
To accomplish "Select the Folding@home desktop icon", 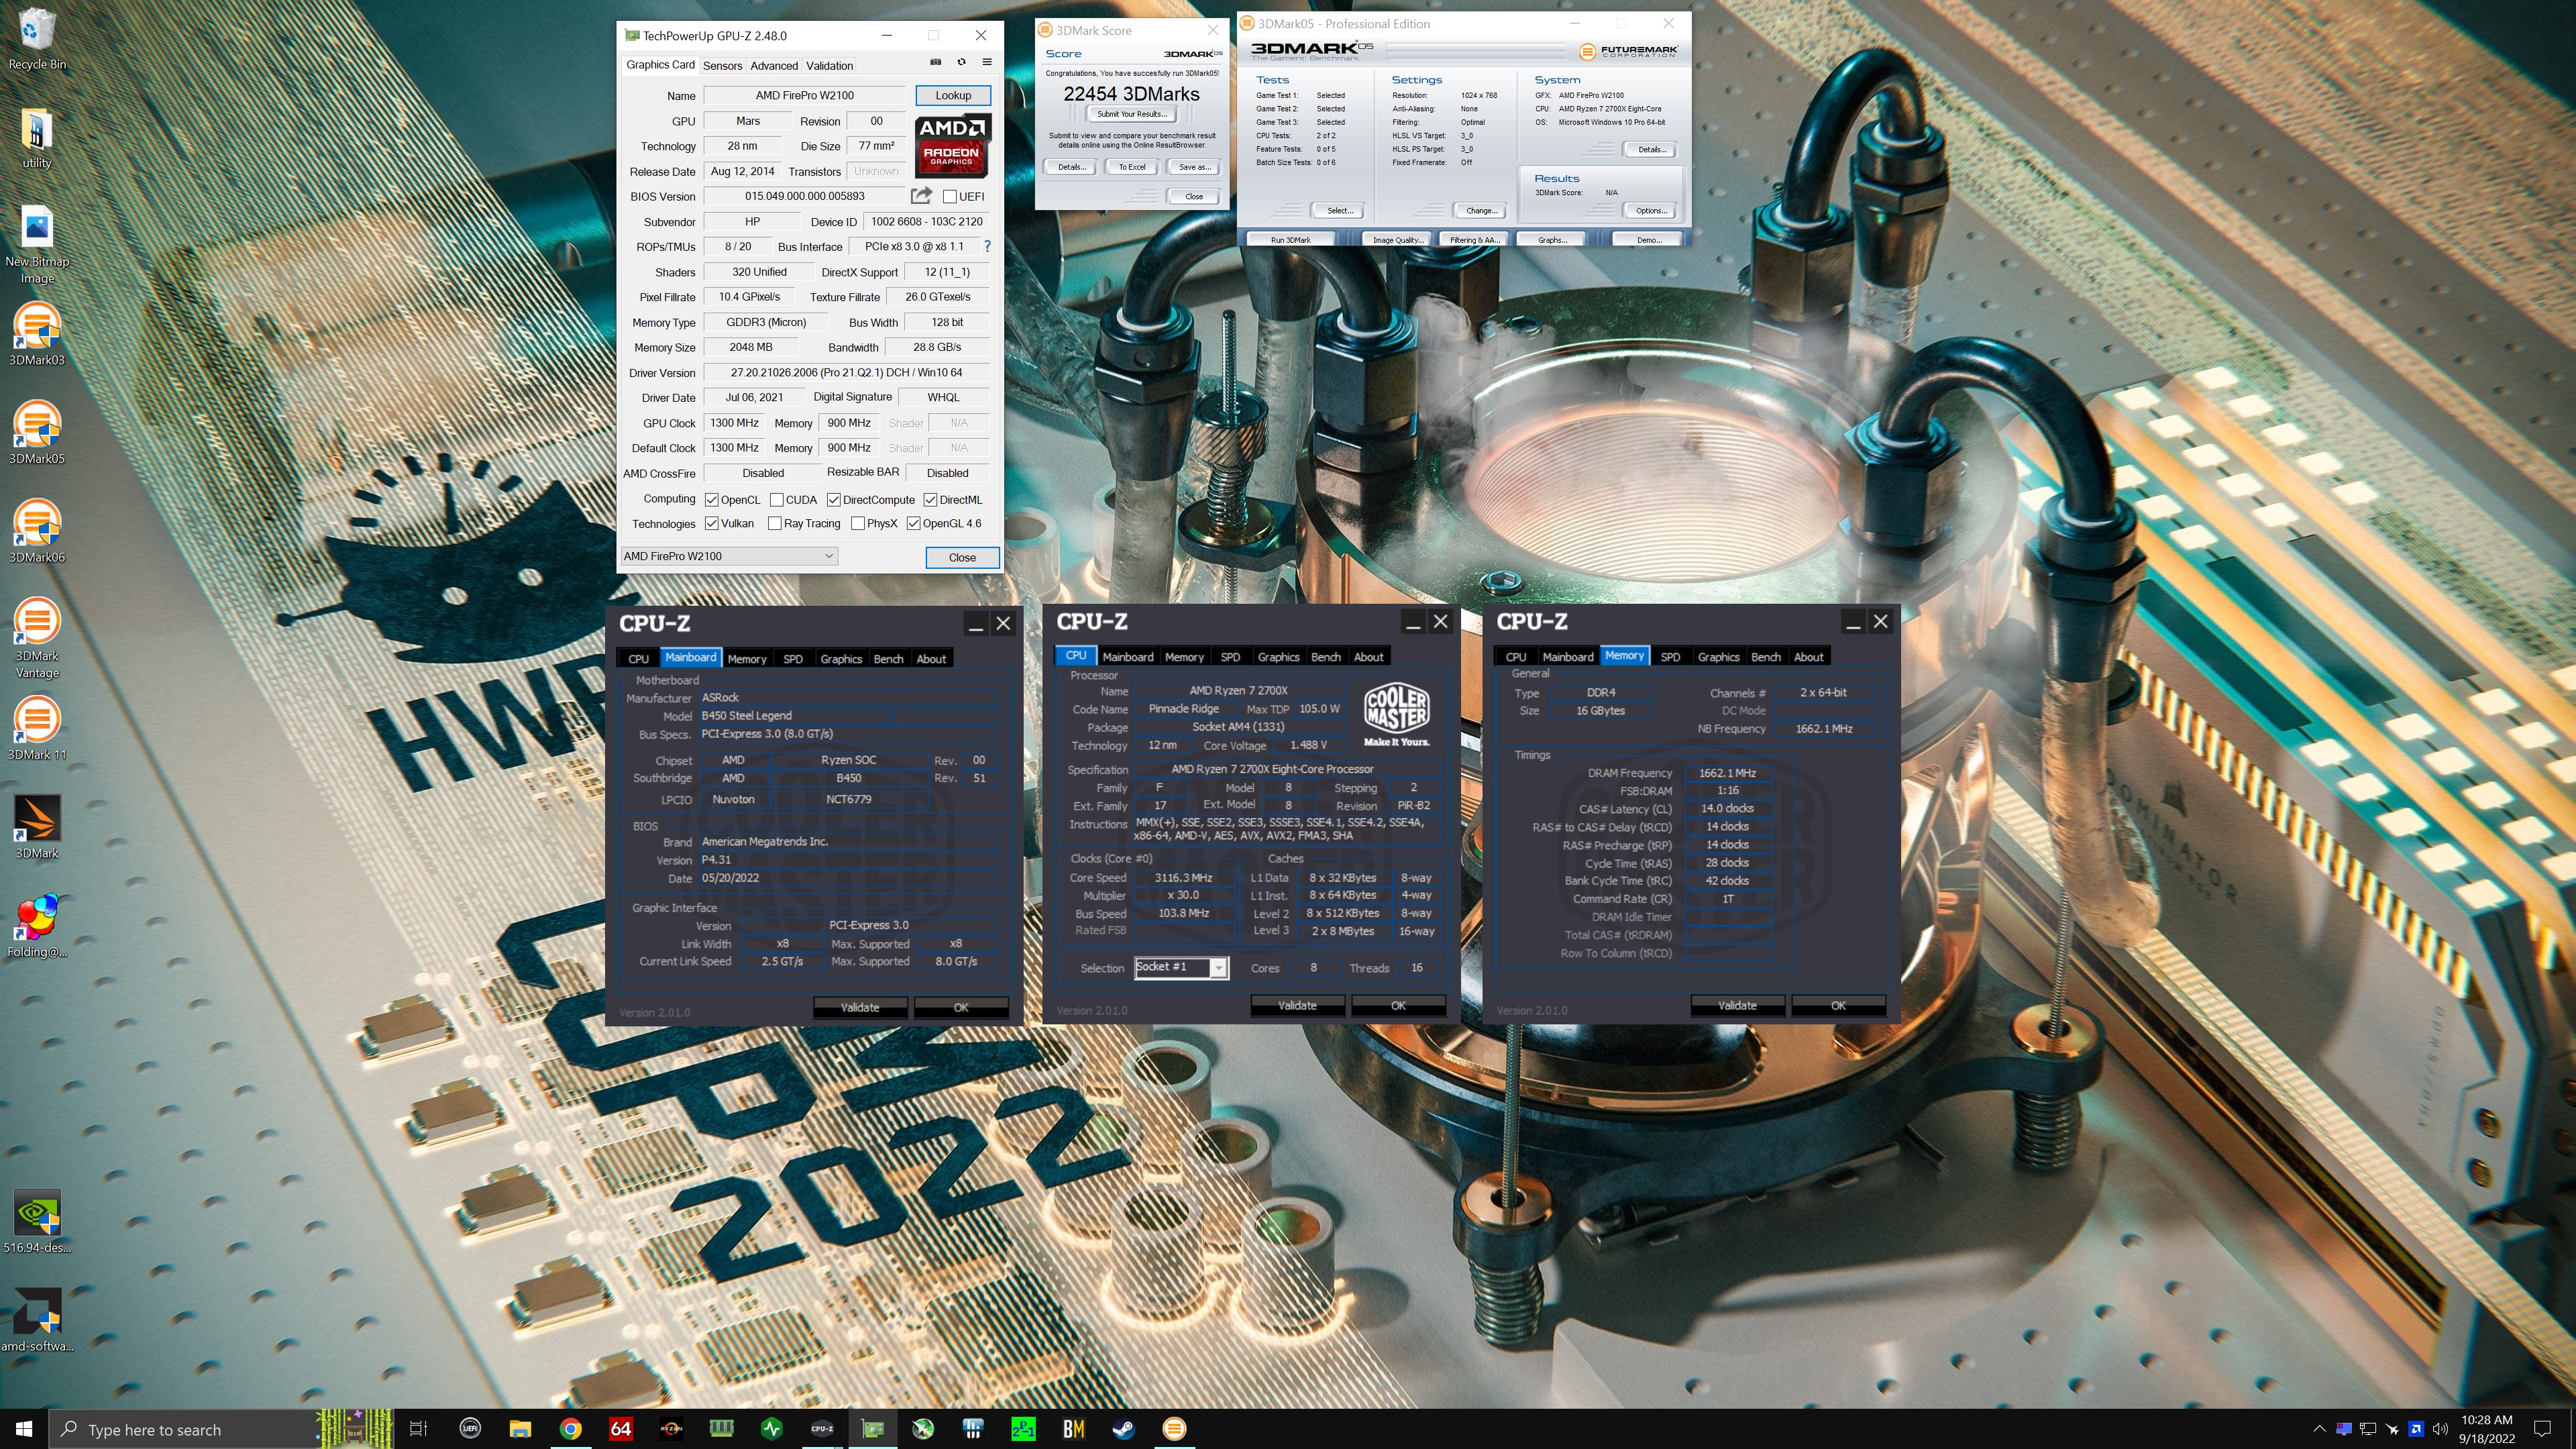I will tap(37, 926).
